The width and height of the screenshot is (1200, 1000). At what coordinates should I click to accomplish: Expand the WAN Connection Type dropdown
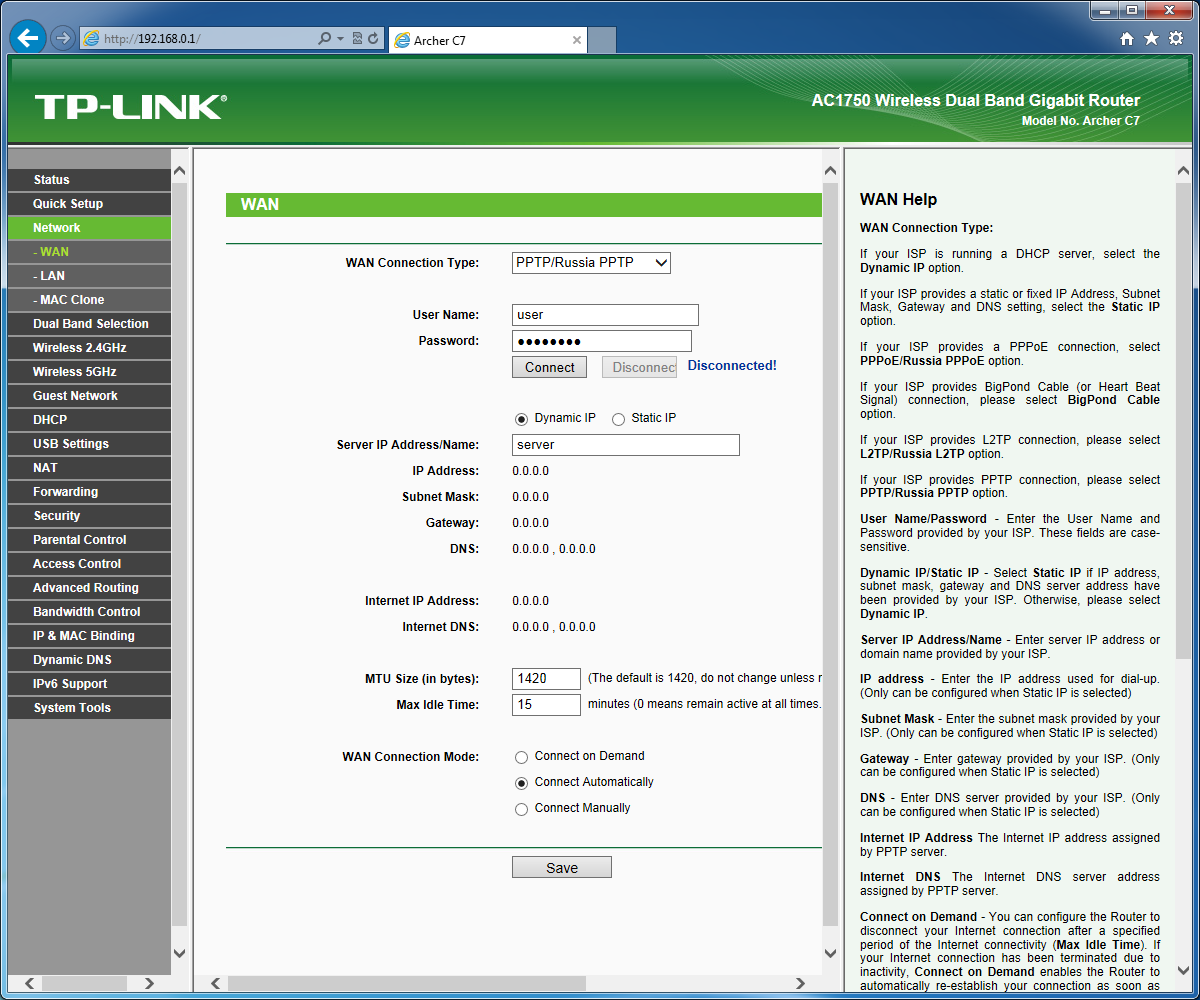click(x=591, y=263)
